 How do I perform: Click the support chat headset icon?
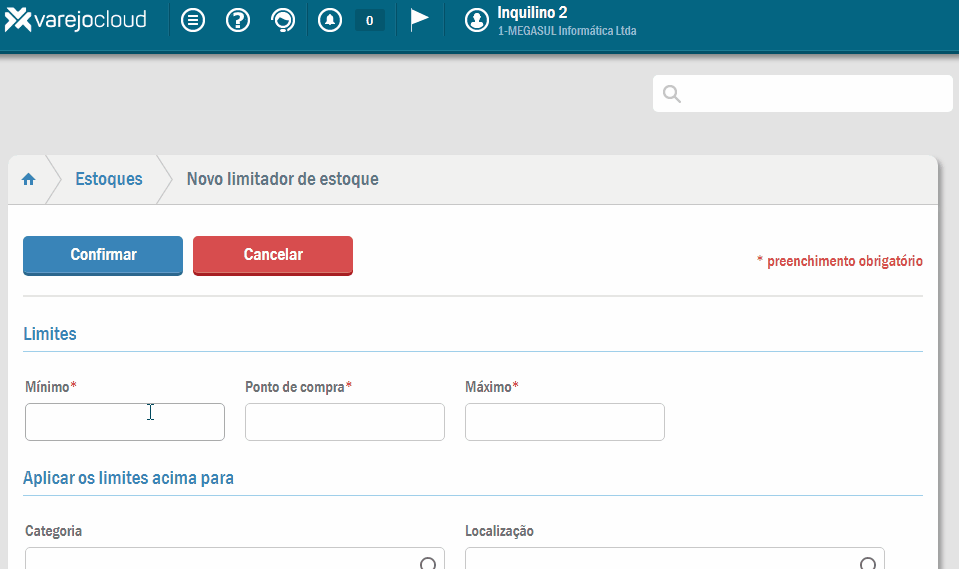coord(283,20)
